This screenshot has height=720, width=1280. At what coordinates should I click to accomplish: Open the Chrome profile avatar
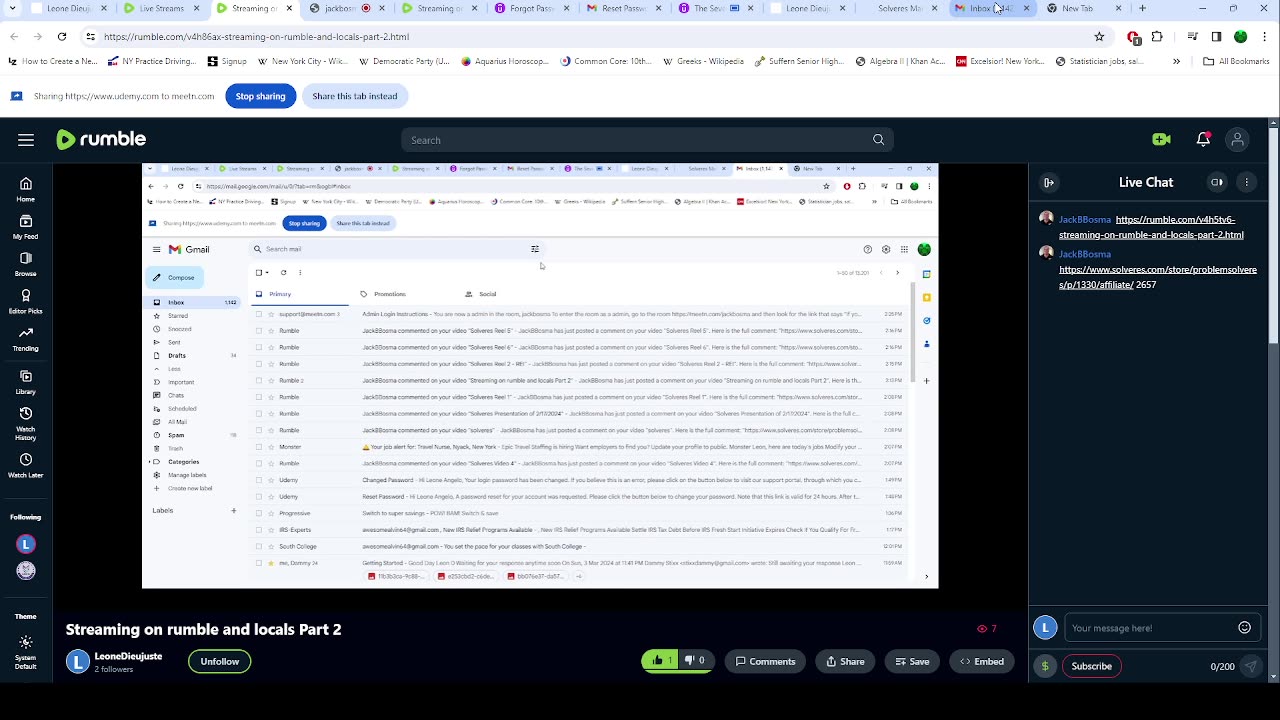(x=1241, y=37)
